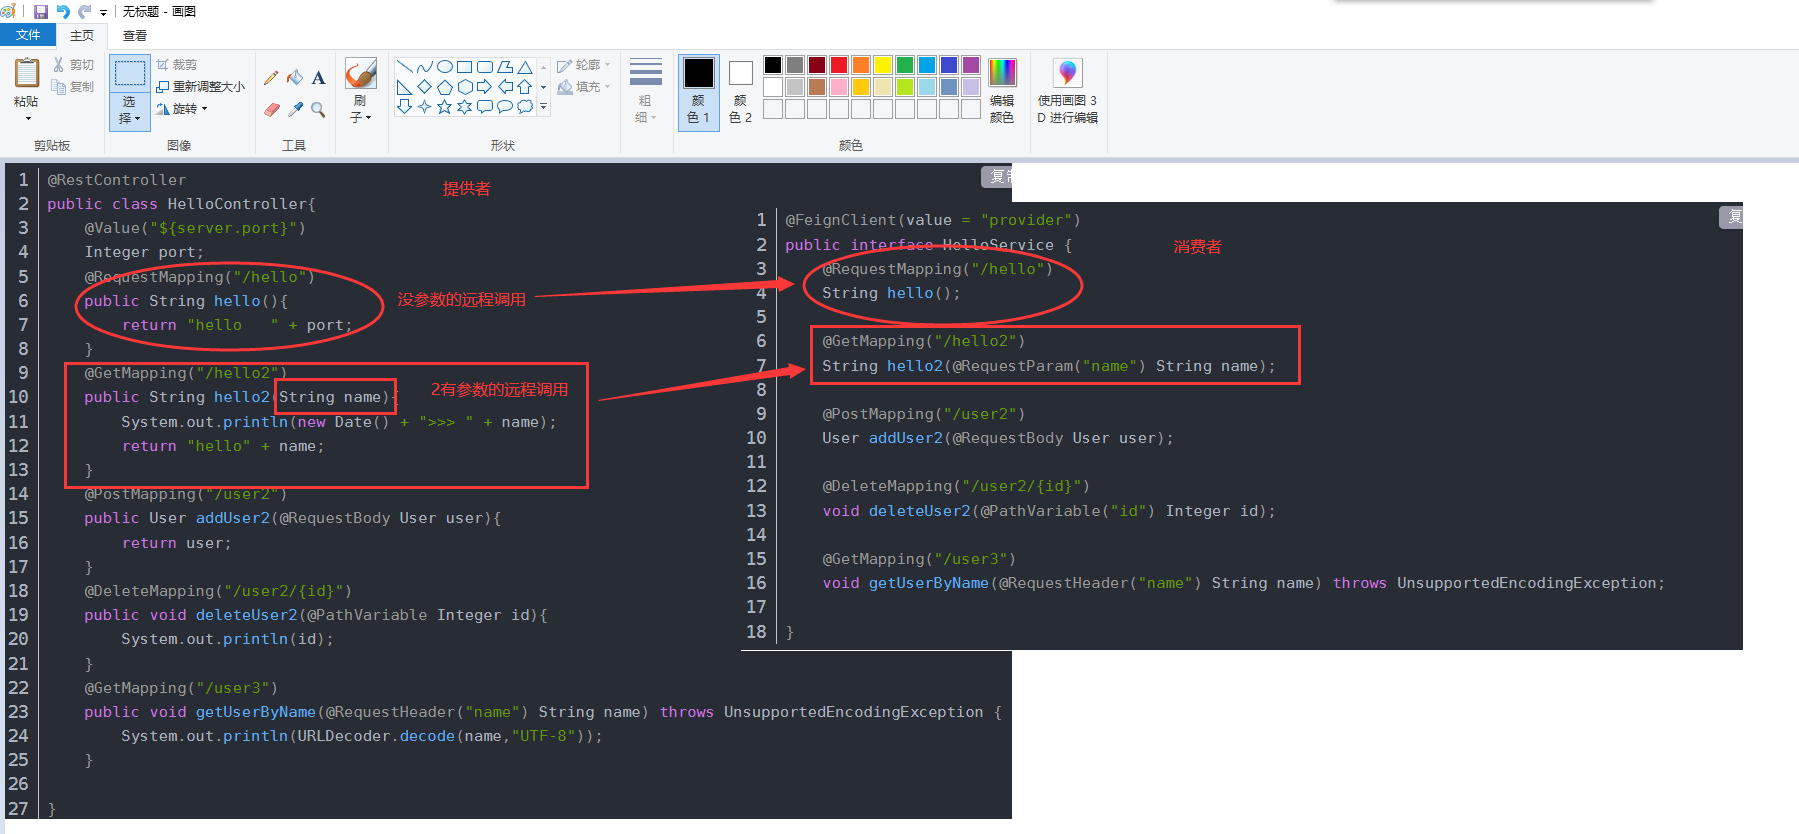Pick the Down arrow shape
The width and height of the screenshot is (1799, 834).
[405, 106]
